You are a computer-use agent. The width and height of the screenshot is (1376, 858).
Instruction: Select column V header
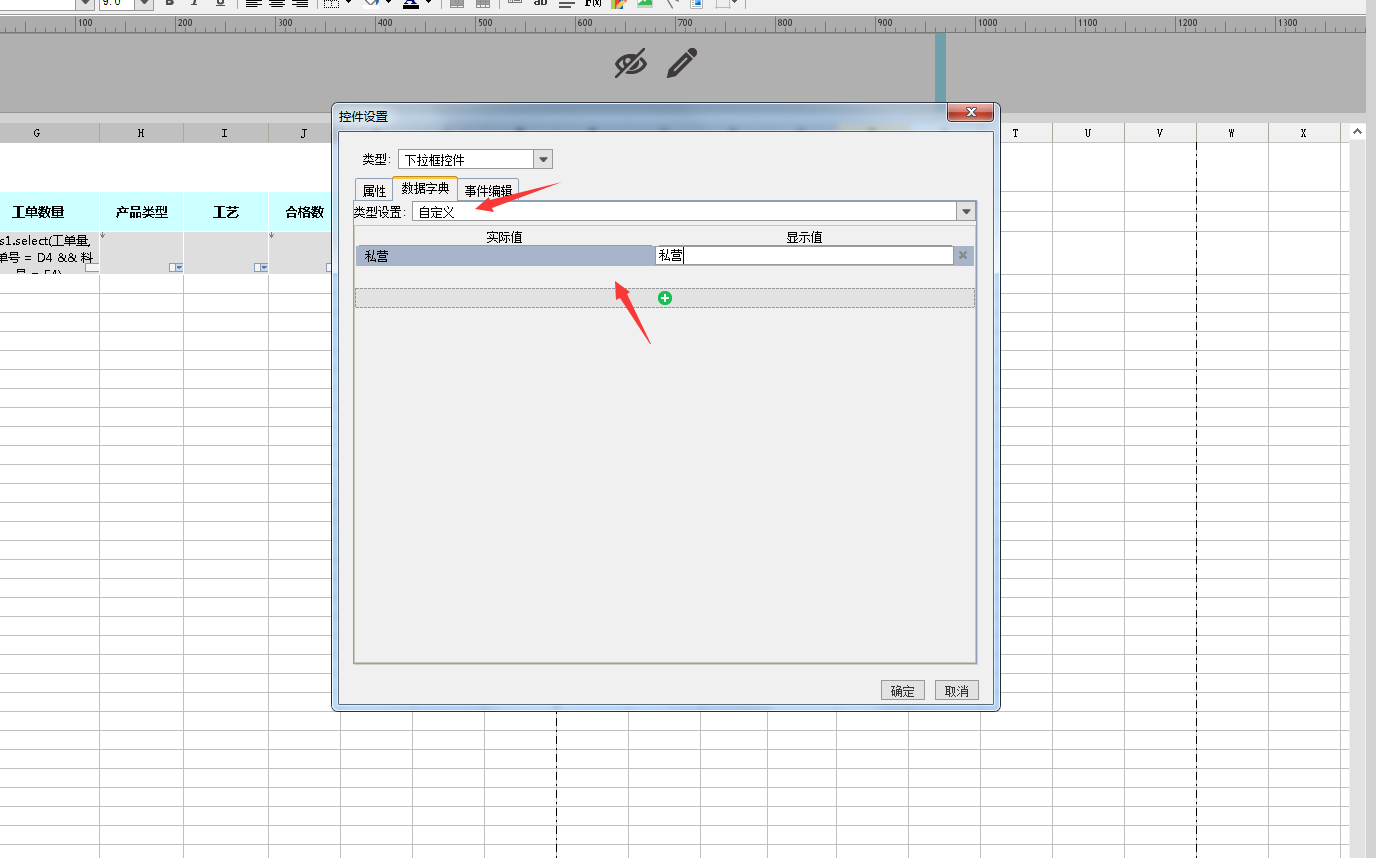click(x=1160, y=133)
